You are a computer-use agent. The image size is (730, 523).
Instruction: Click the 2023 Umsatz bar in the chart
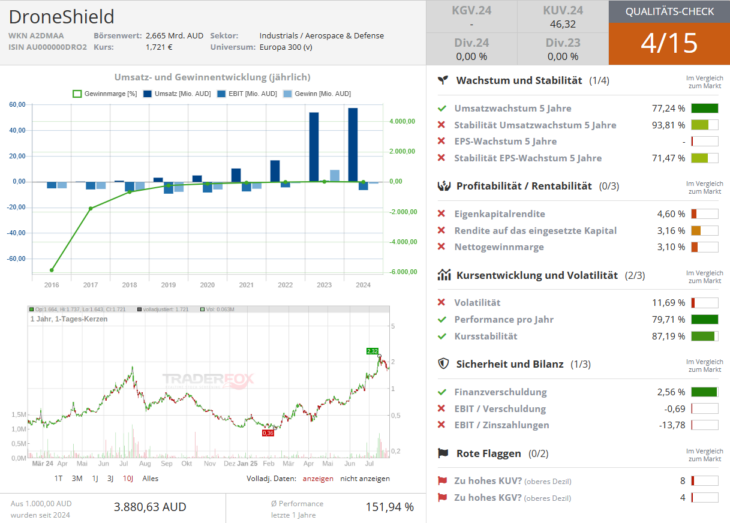pos(314,147)
